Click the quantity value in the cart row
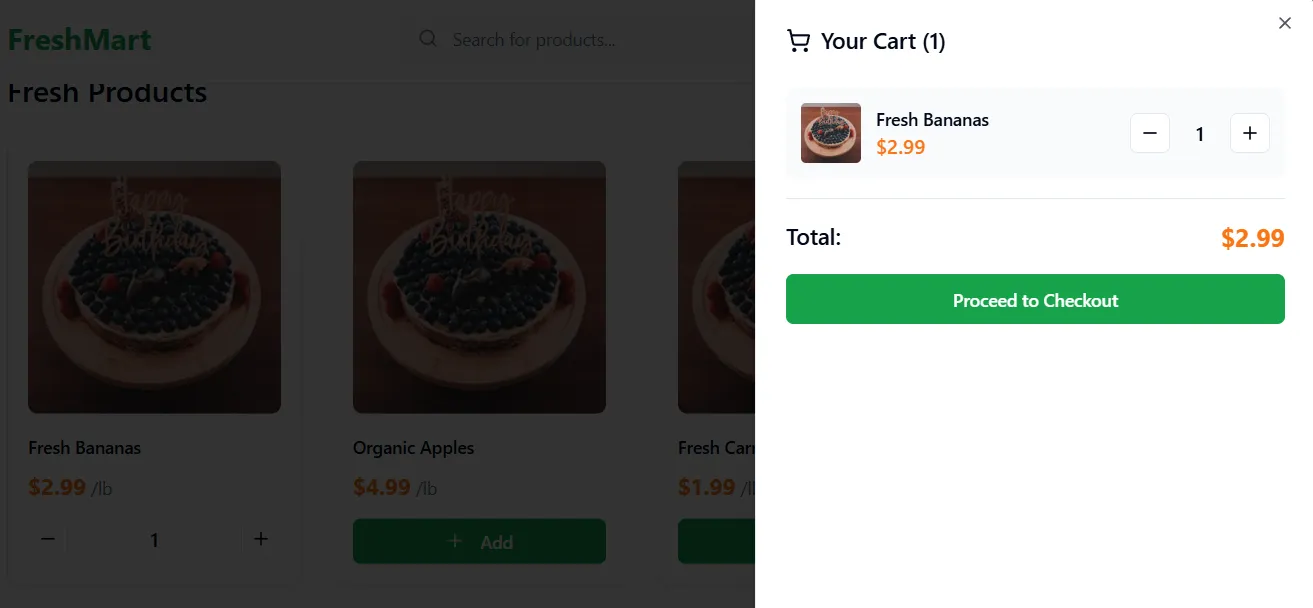Screen dimensions: 1313x608 1200,134
